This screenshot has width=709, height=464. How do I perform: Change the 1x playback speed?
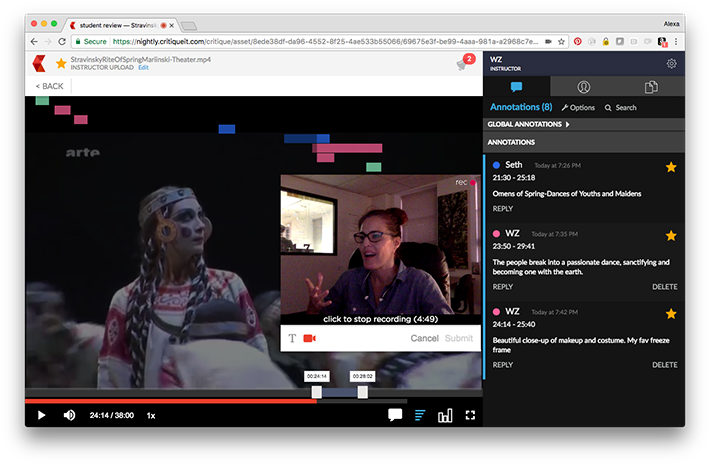click(151, 416)
